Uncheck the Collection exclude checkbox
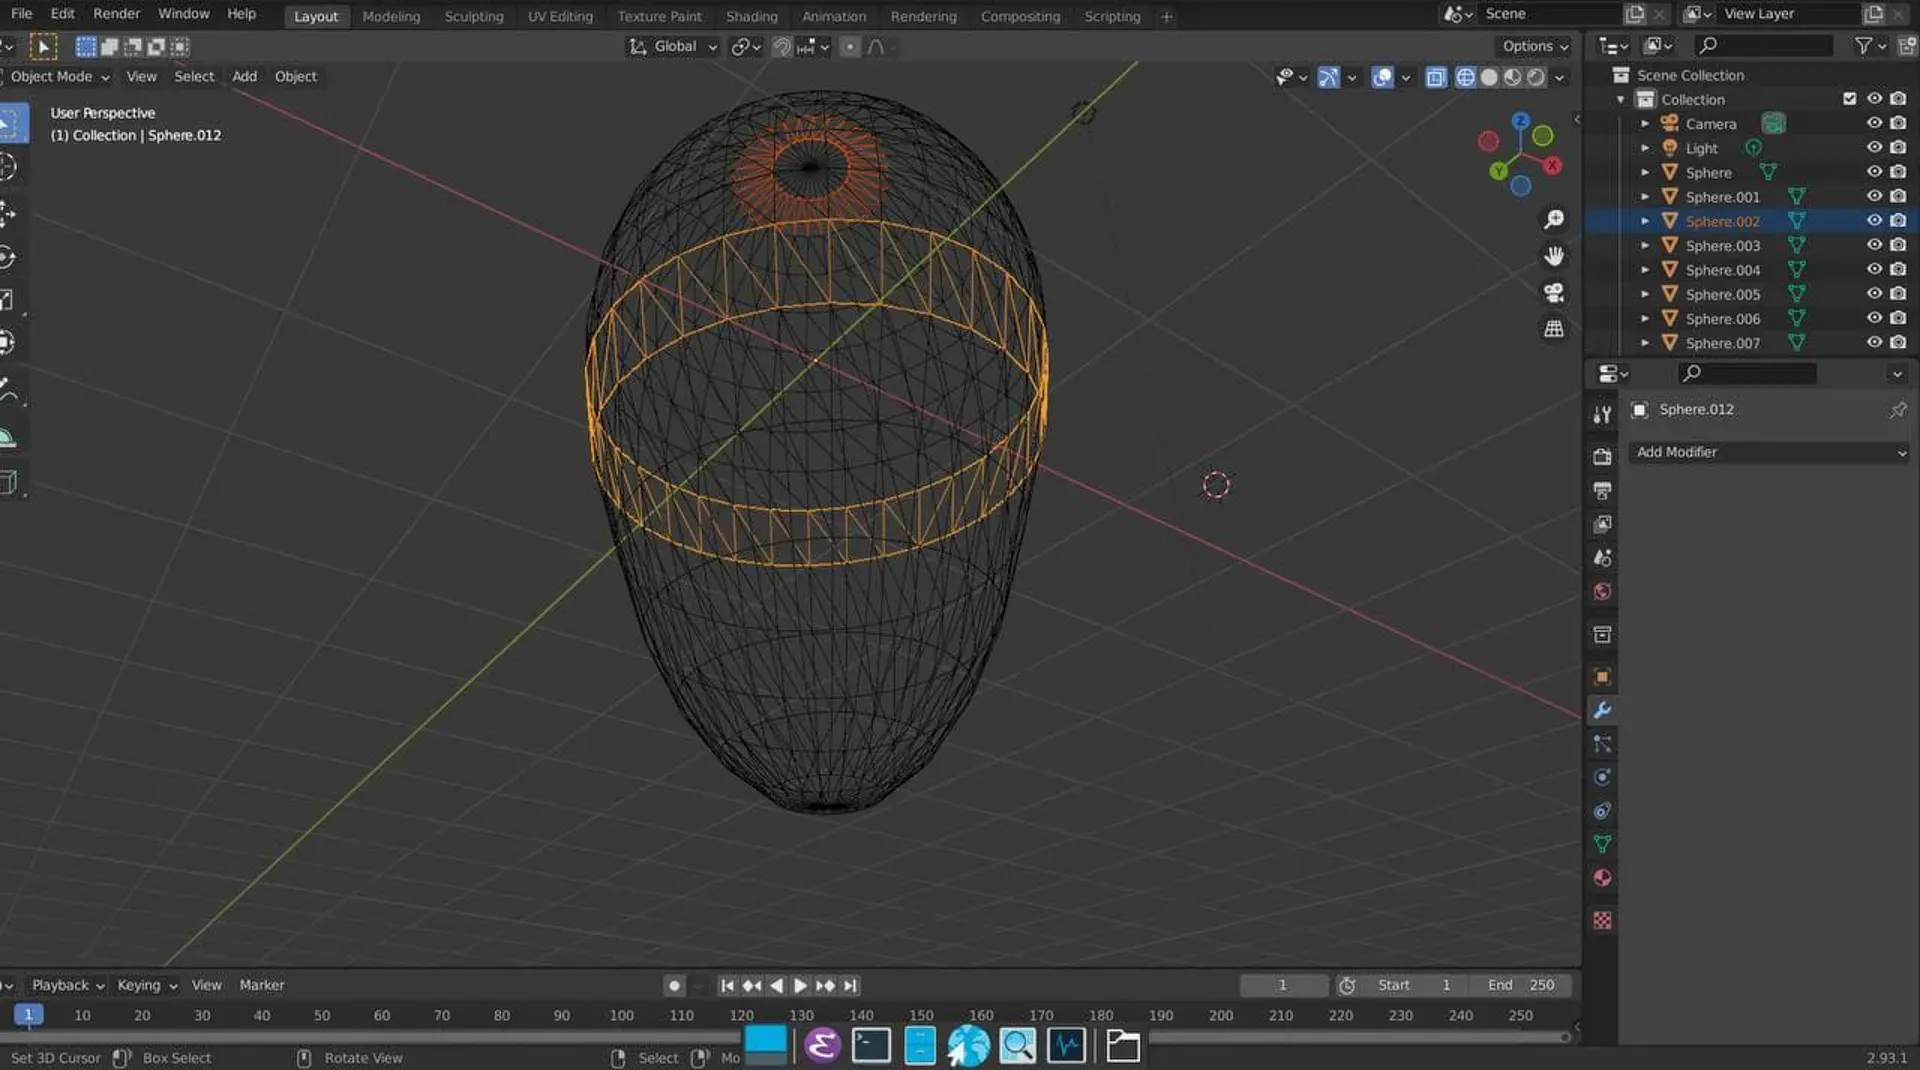This screenshot has width=1920, height=1070. (x=1849, y=99)
